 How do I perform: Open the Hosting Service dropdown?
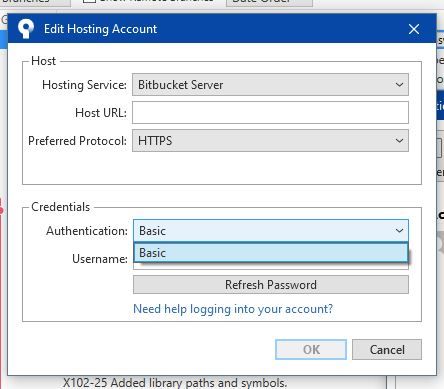(x=270, y=85)
